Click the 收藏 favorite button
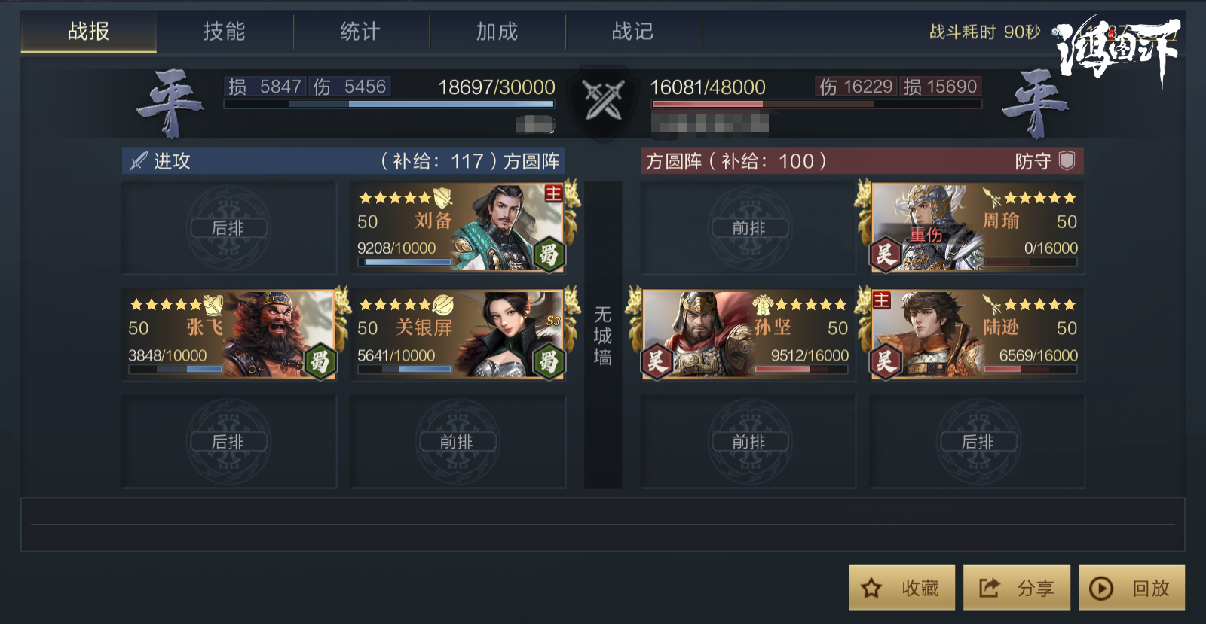Screen dimensions: 1206x624 click(902, 588)
